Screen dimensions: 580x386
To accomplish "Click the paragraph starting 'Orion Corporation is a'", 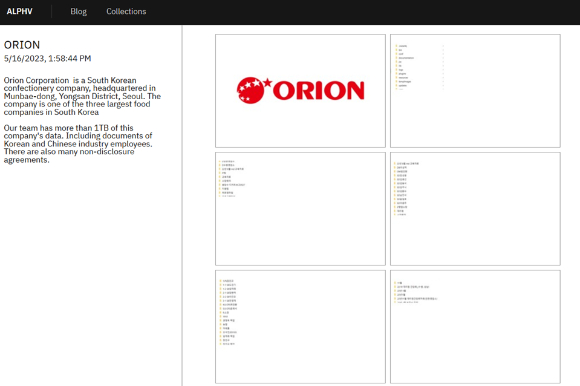I will tap(82, 96).
